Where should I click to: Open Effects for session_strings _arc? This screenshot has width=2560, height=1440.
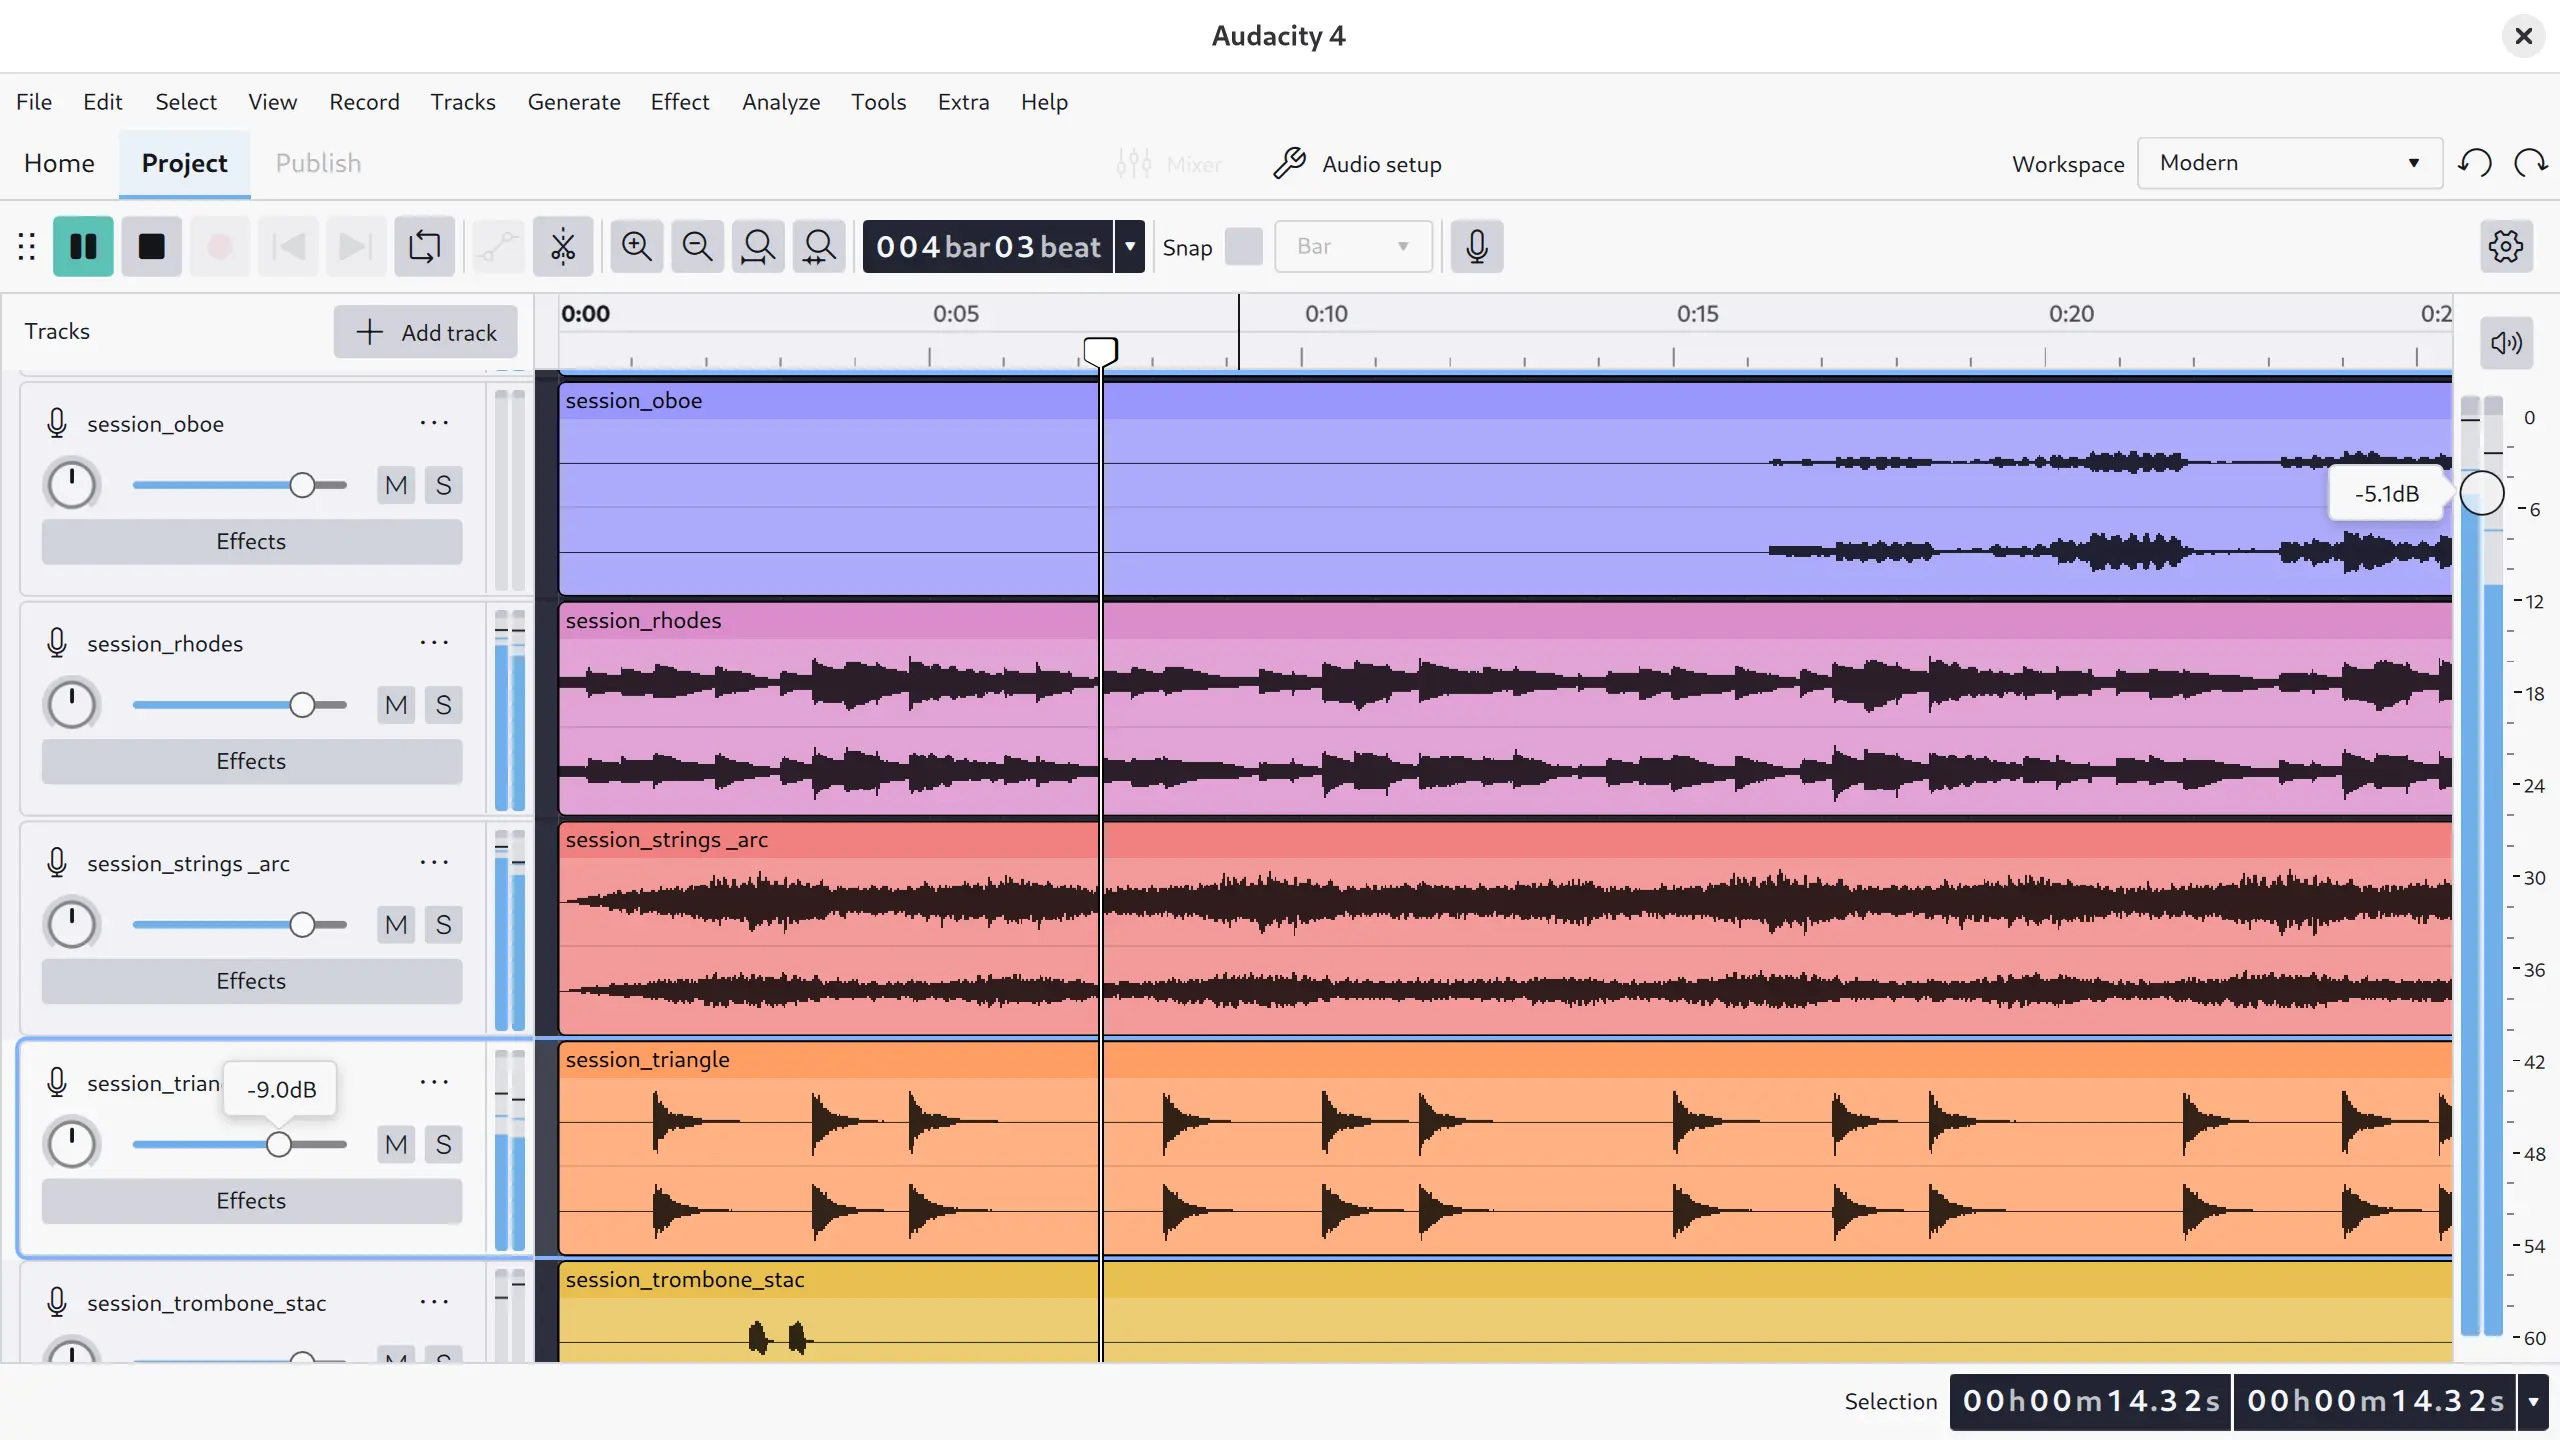(251, 981)
